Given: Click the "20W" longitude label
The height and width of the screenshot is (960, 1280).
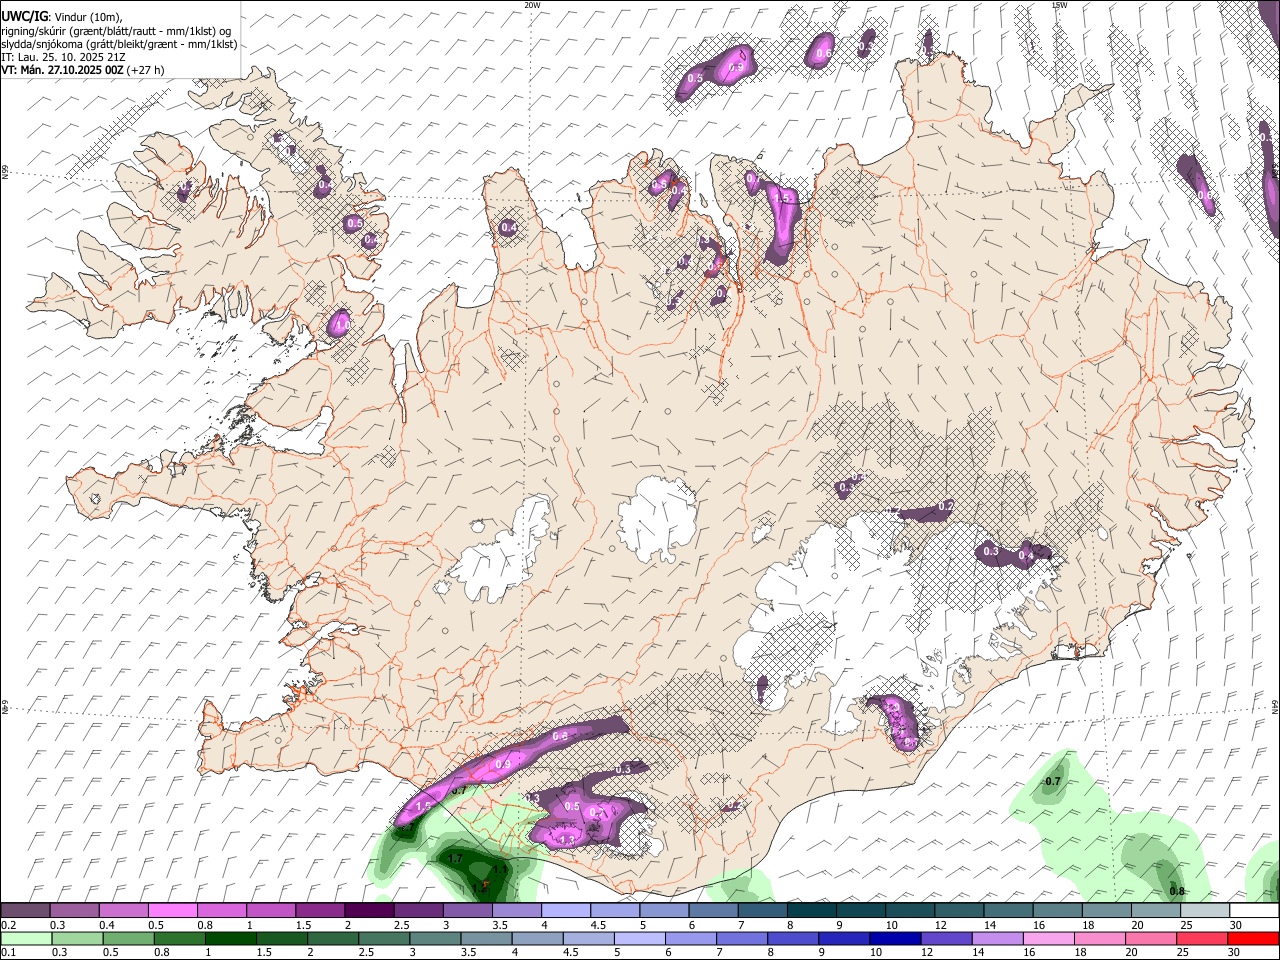Looking at the screenshot, I should click(532, 5).
